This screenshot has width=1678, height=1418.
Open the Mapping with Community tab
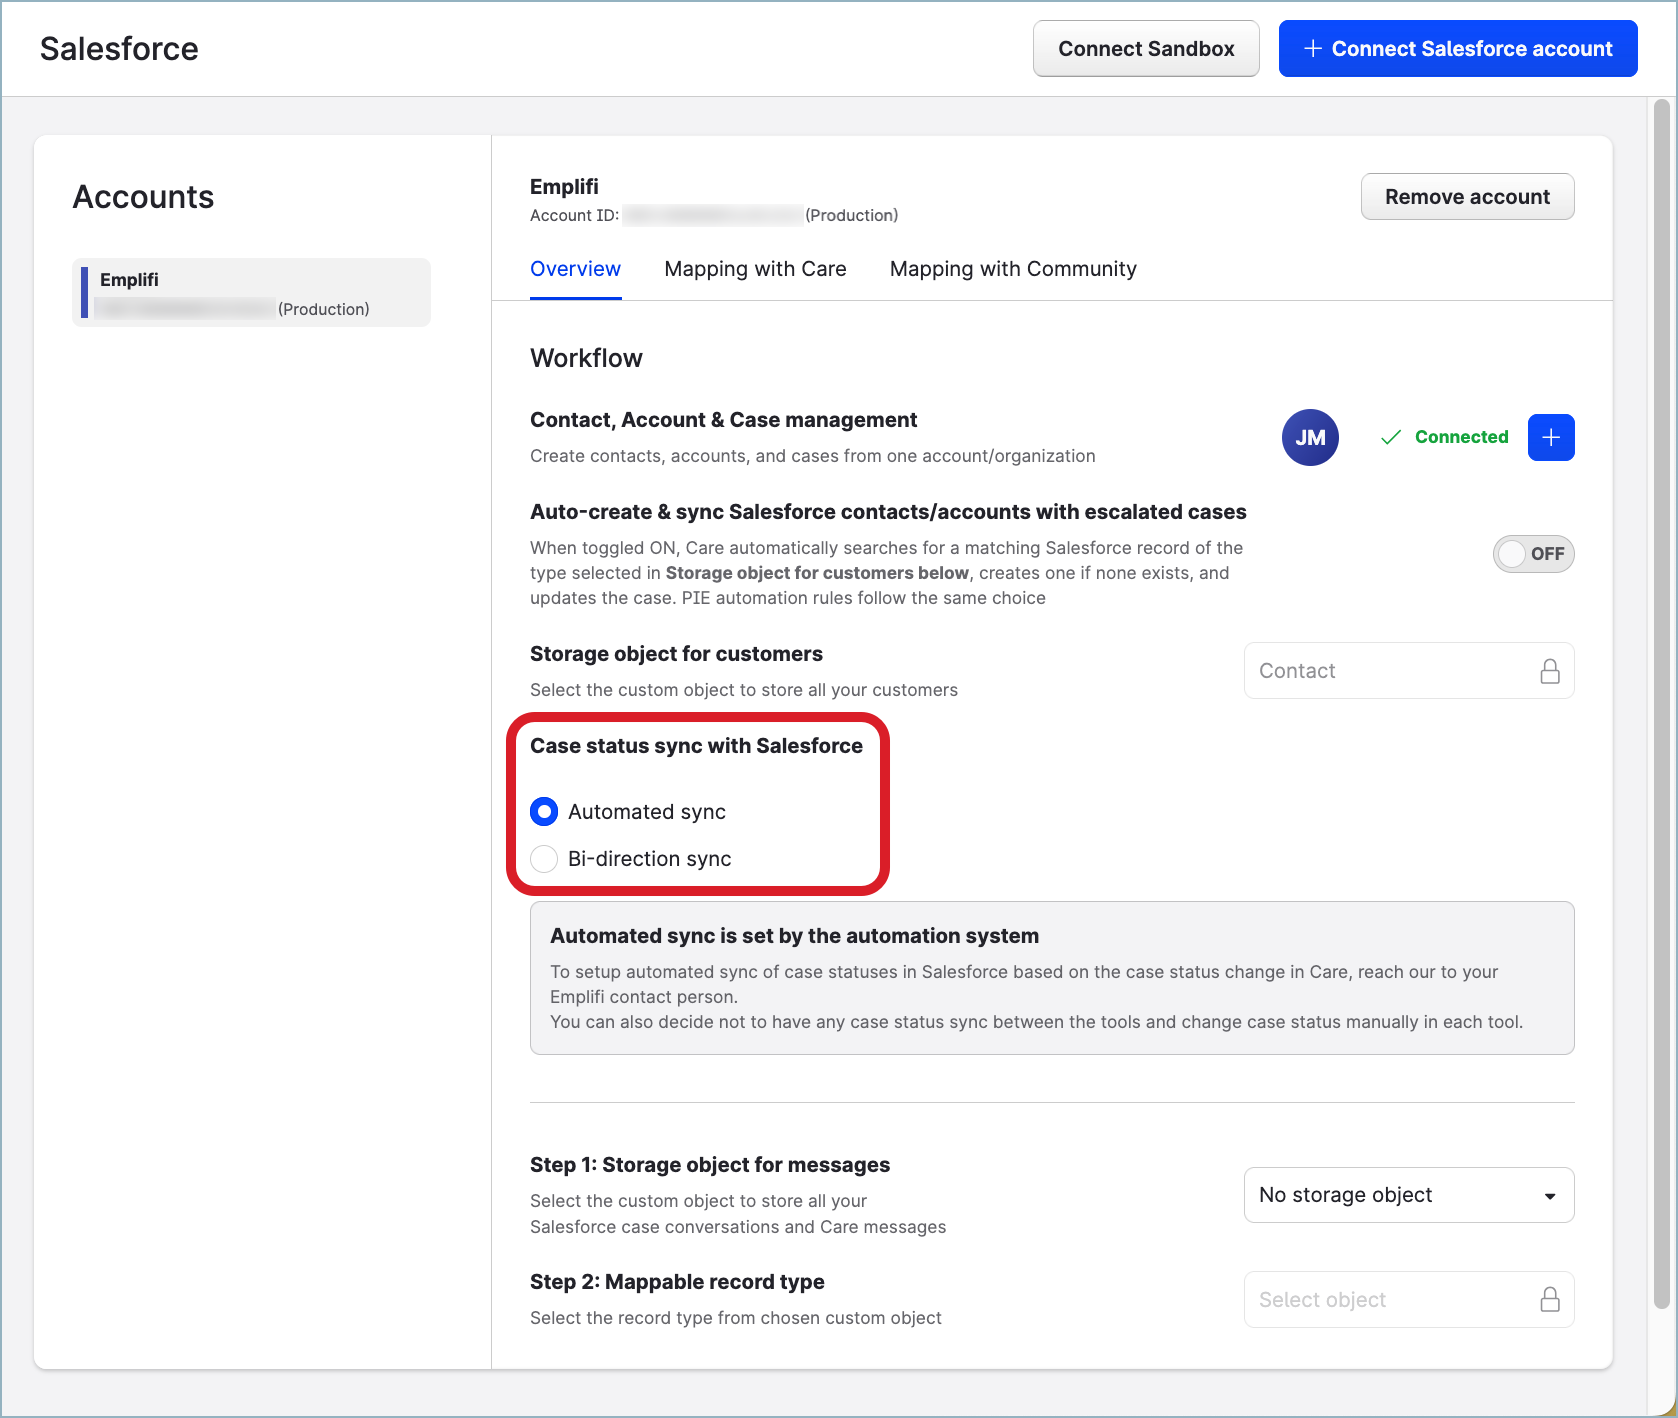(x=1013, y=269)
